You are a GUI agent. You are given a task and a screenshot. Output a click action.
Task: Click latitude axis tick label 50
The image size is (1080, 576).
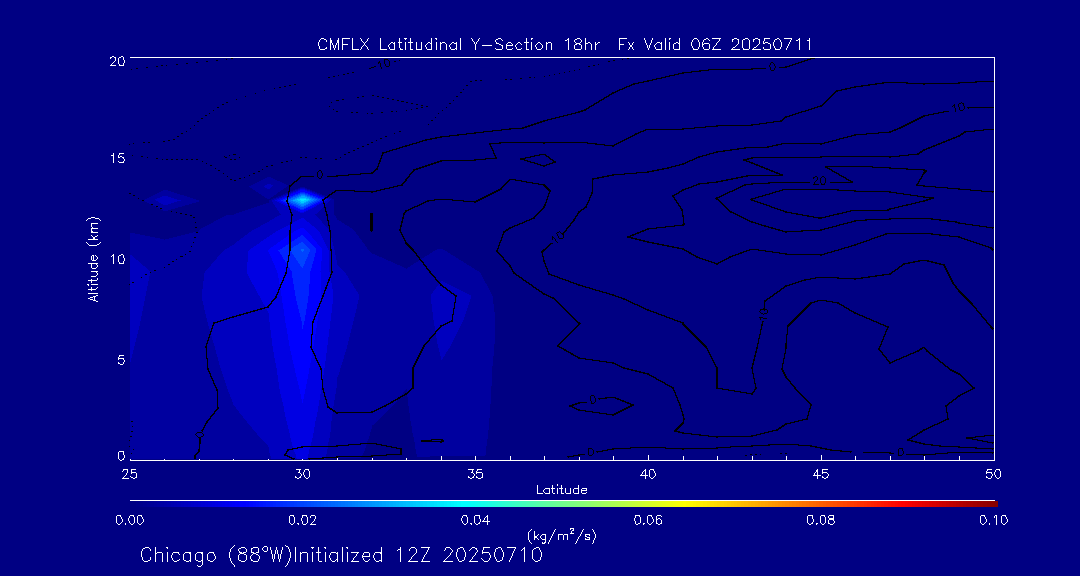993,474
